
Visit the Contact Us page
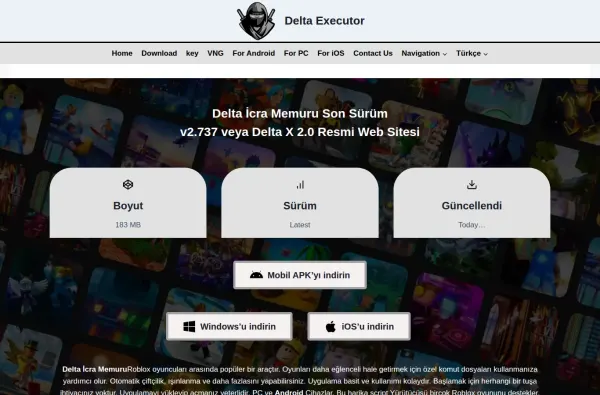tap(373, 54)
